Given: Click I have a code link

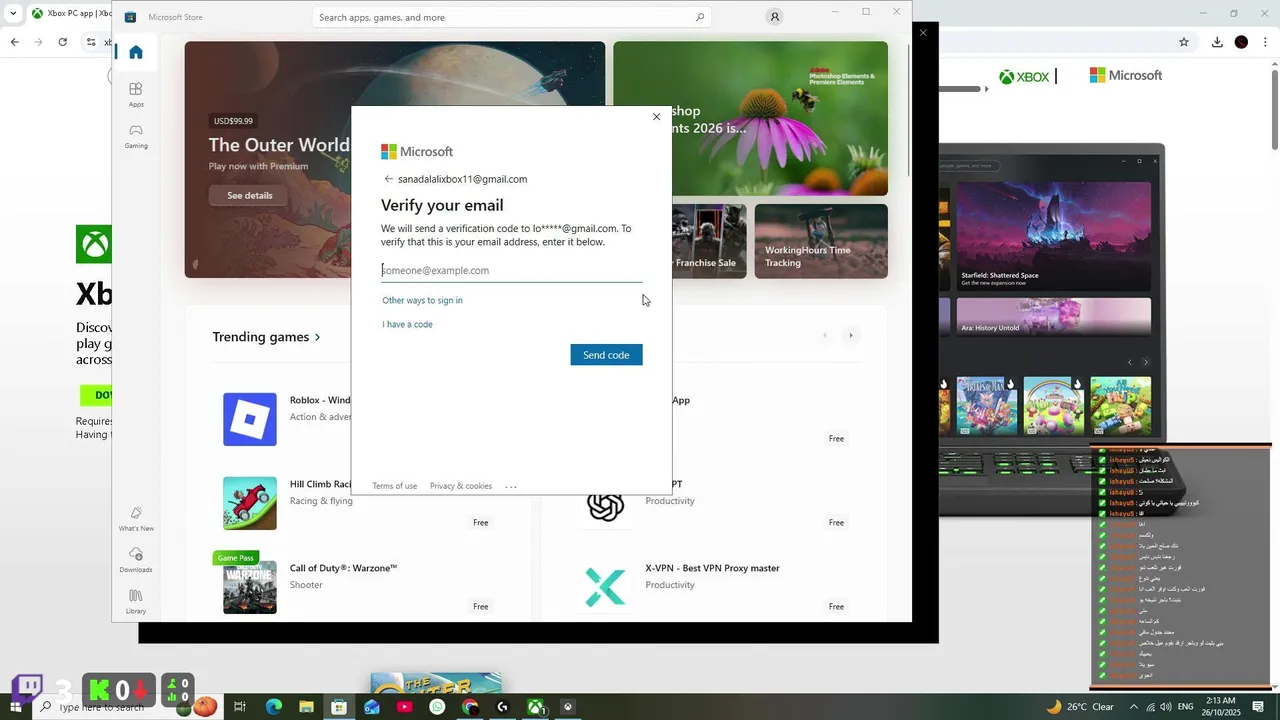Looking at the screenshot, I should click(407, 324).
